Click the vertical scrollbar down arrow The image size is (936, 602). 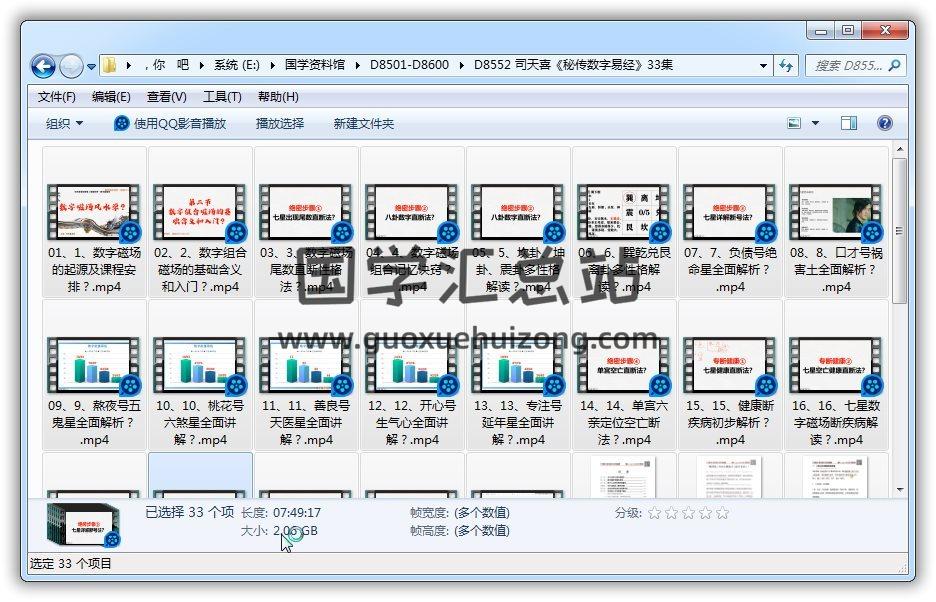coord(899,490)
